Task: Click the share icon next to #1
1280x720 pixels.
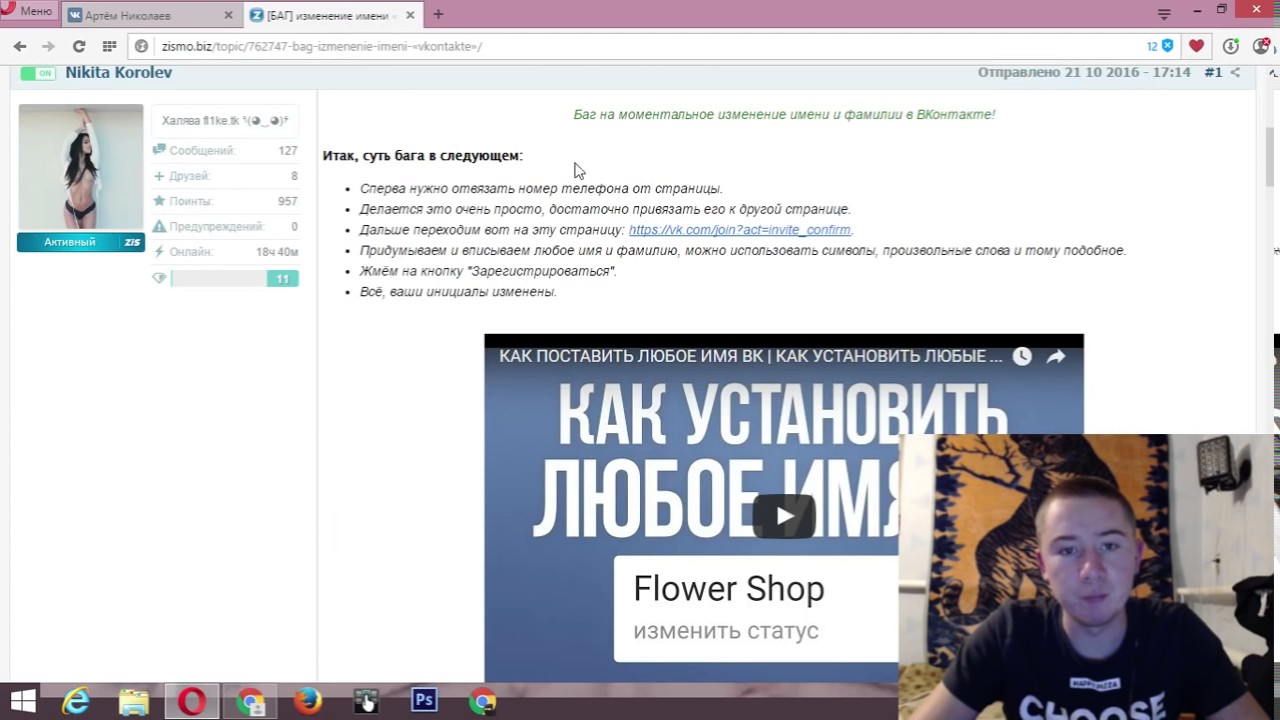Action: point(1235,73)
